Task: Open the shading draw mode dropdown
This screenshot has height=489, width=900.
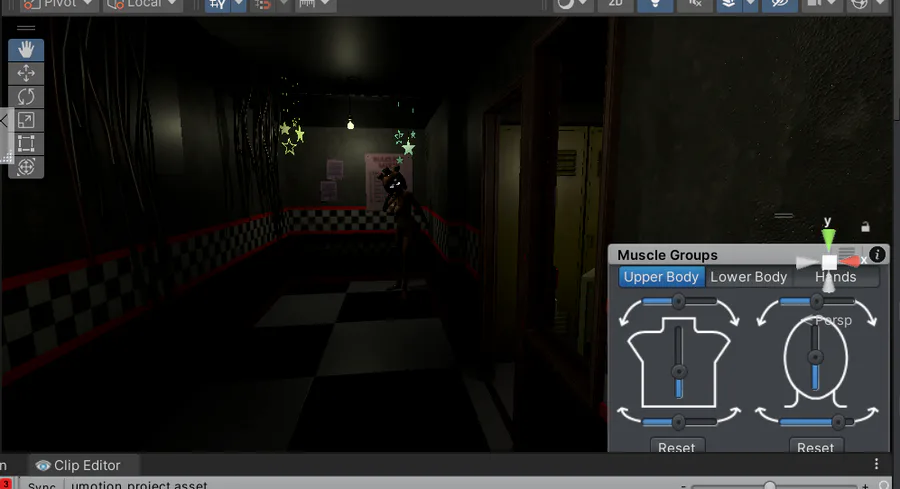Action: click(573, 5)
